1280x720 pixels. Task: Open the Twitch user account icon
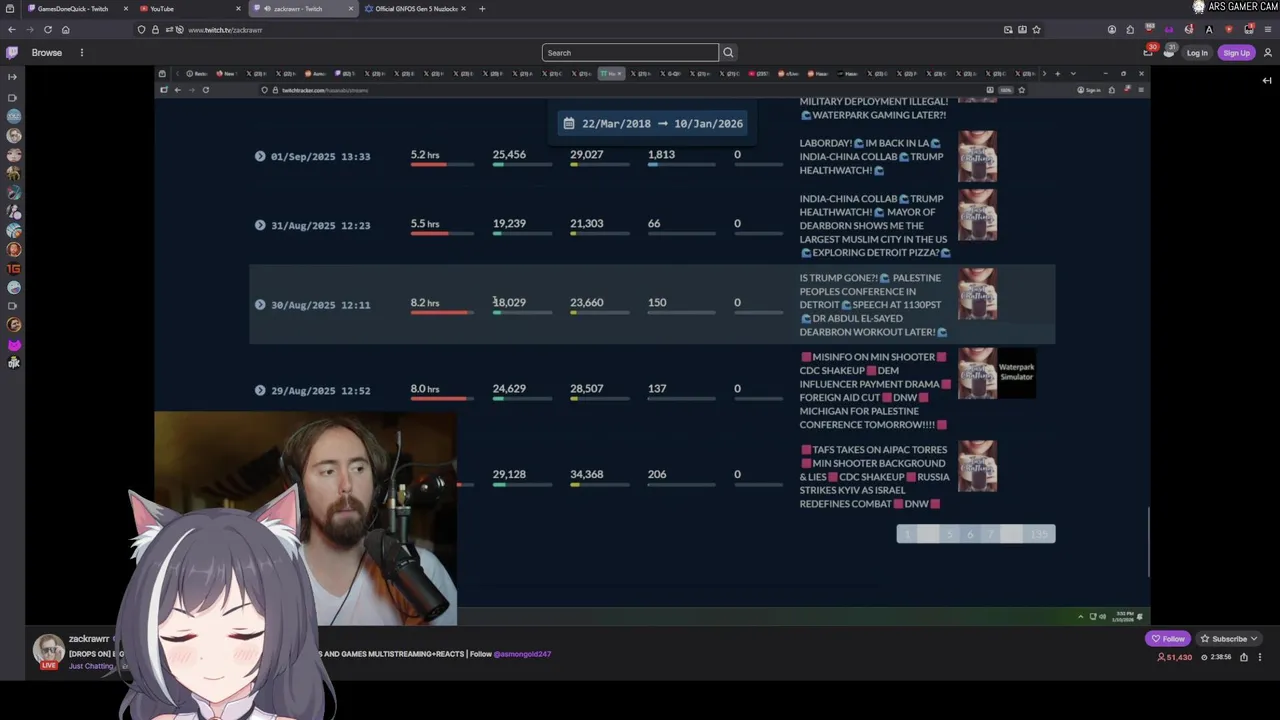click(x=1267, y=53)
